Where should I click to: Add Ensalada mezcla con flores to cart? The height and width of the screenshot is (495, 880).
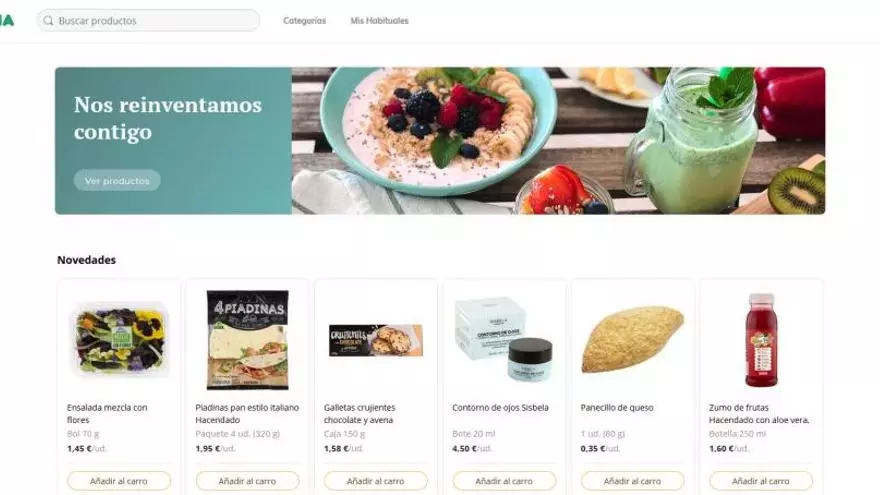(x=118, y=481)
